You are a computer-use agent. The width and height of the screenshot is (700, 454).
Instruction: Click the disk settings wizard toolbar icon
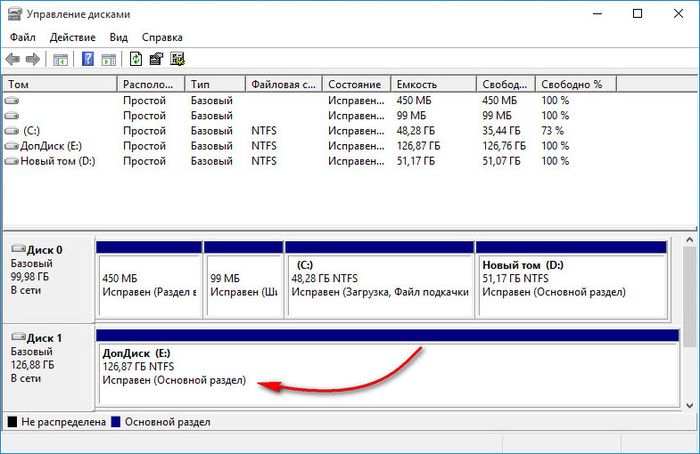pyautogui.click(x=177, y=59)
